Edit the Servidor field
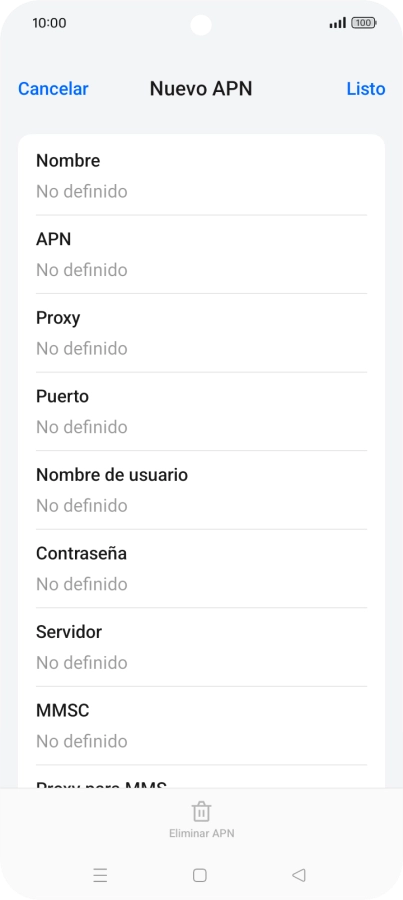The height and width of the screenshot is (900, 403). (202, 647)
